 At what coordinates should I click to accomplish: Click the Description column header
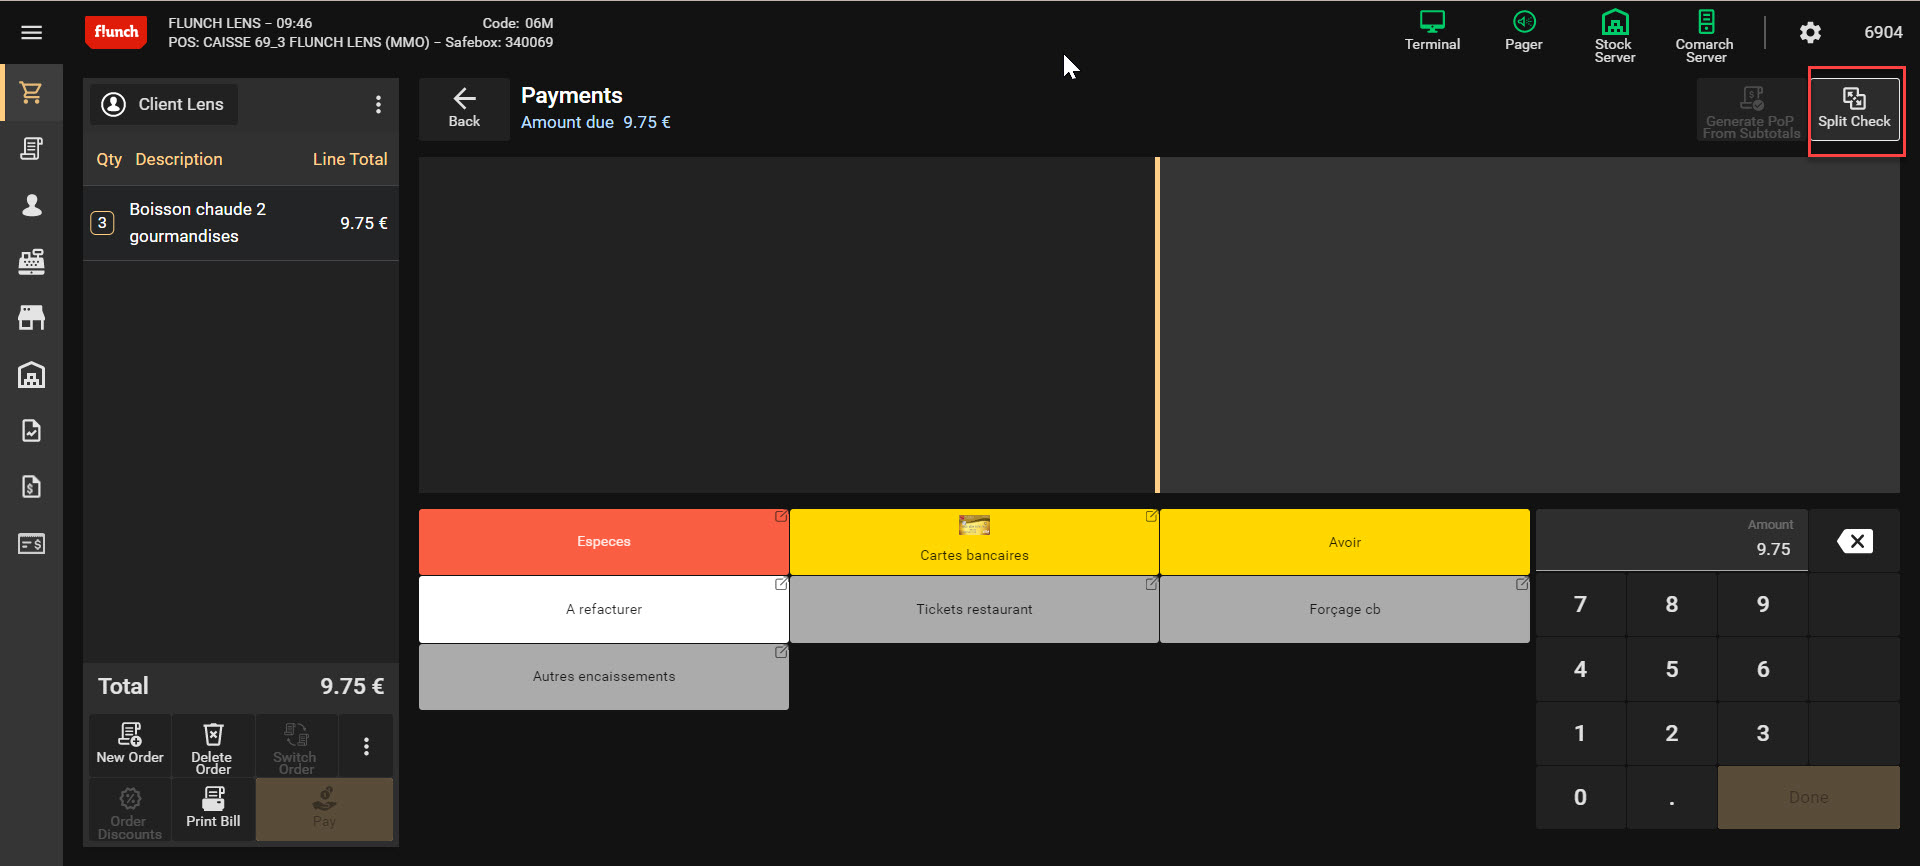(x=179, y=159)
